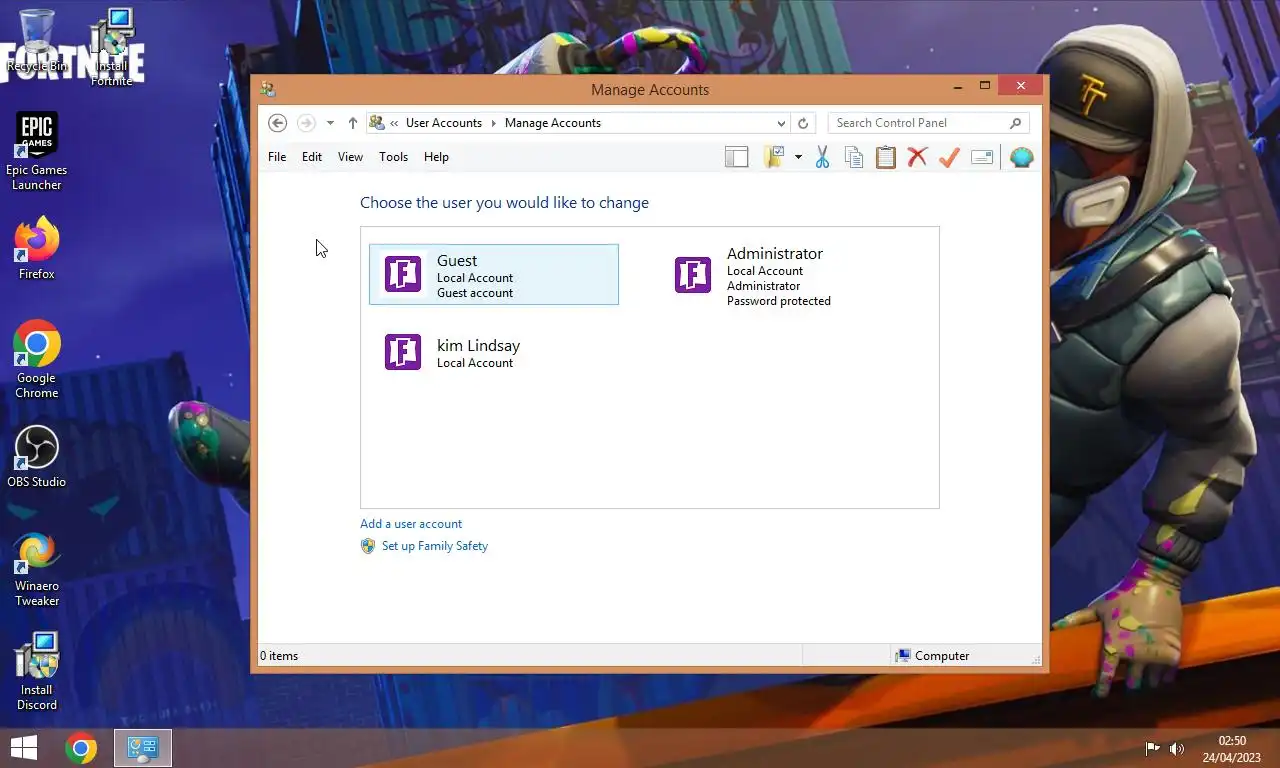
Task: Click the Computer entry in status bar
Action: point(933,656)
